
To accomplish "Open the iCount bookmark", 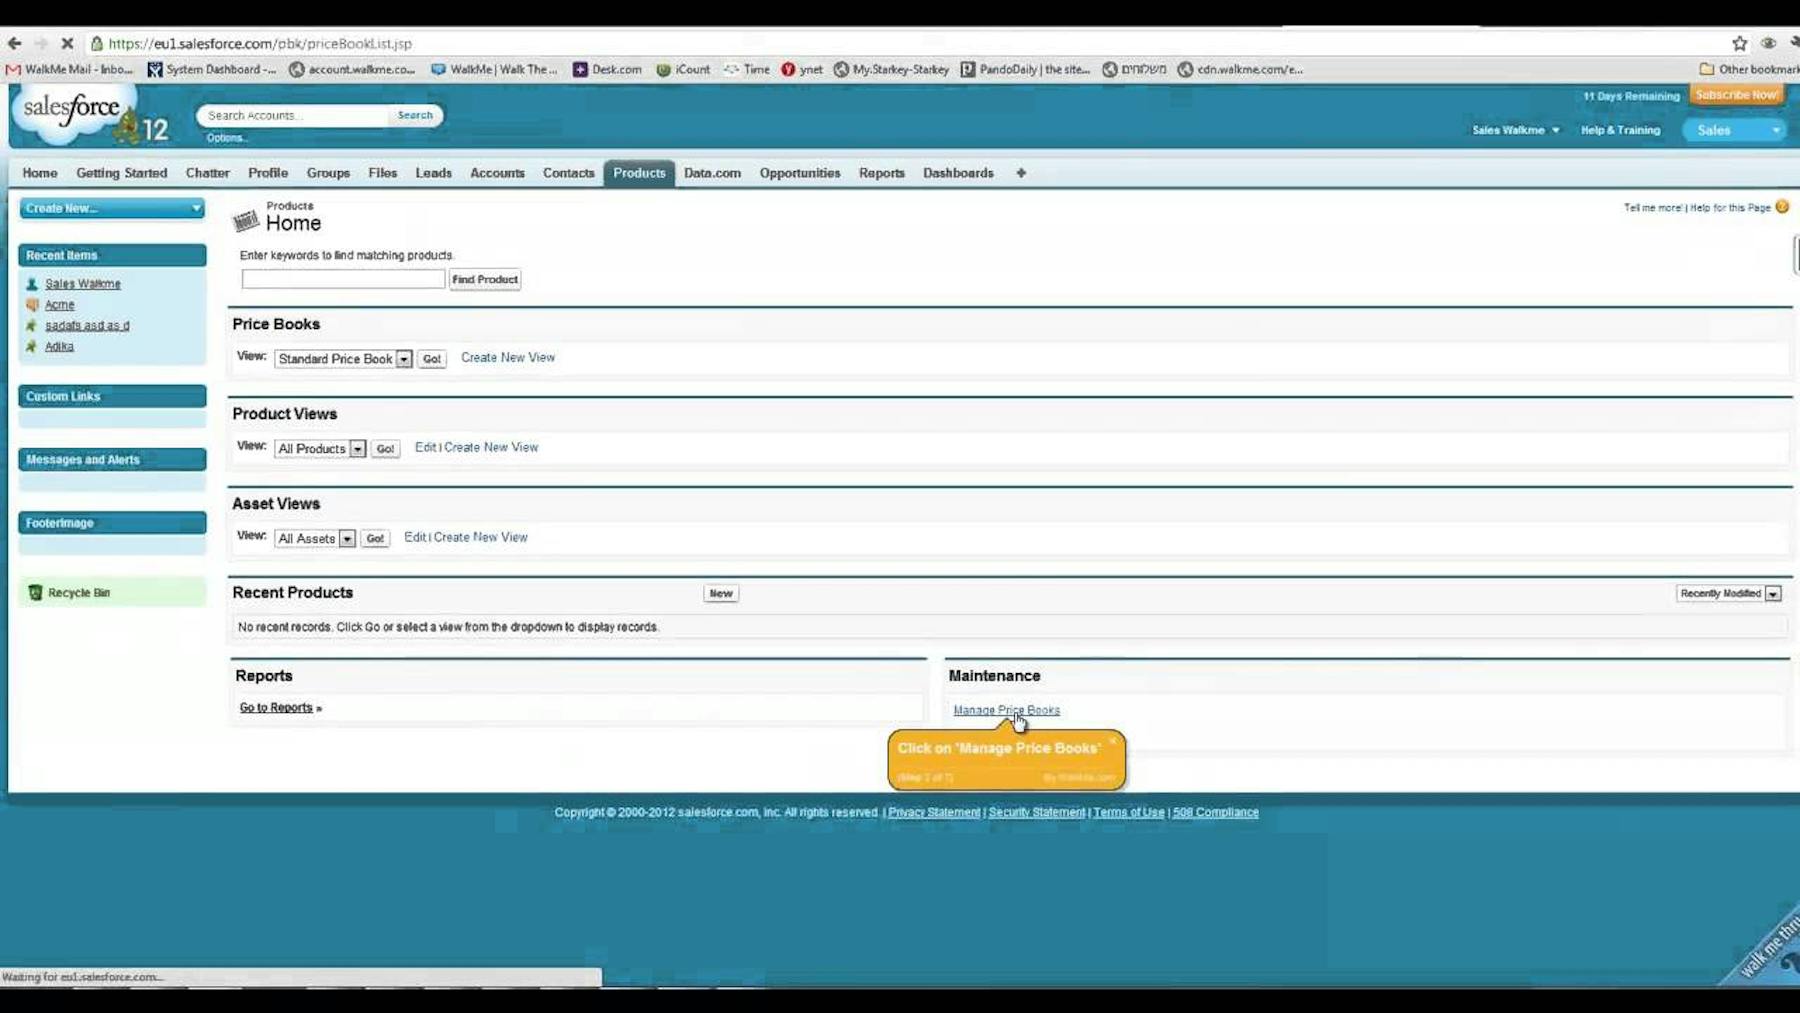I will coord(683,69).
